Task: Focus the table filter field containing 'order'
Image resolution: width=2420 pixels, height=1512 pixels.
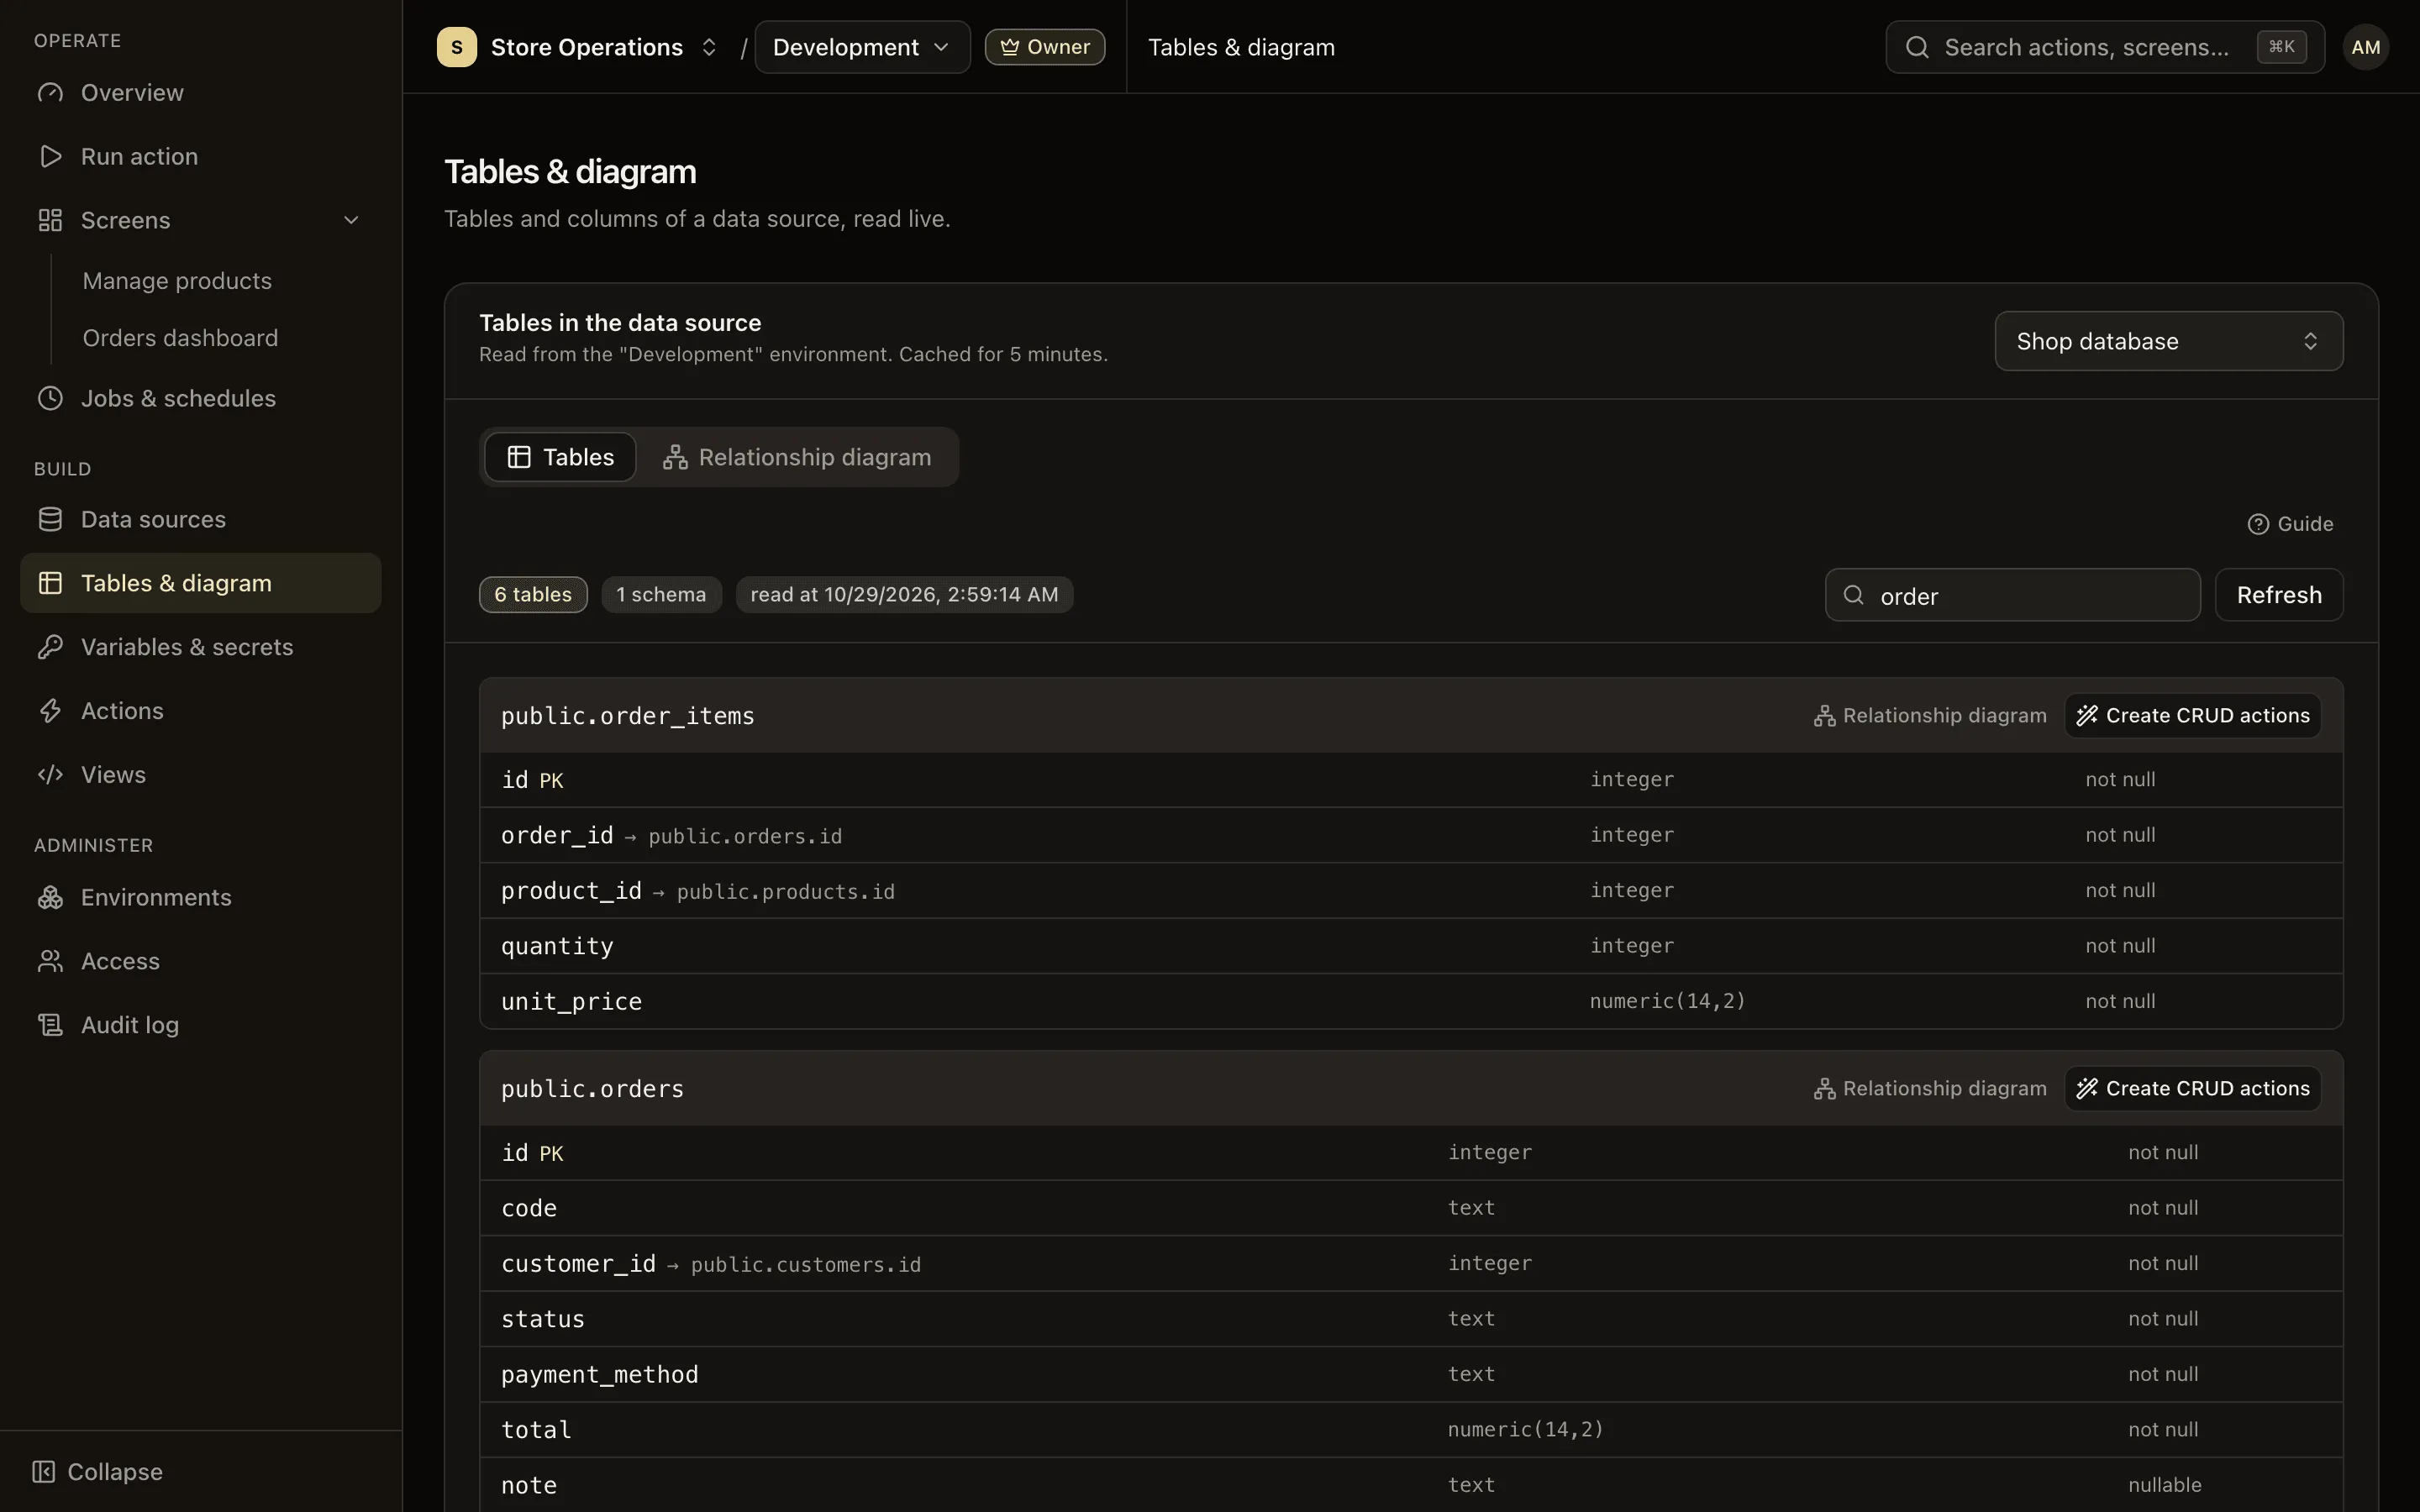Action: point(2012,595)
